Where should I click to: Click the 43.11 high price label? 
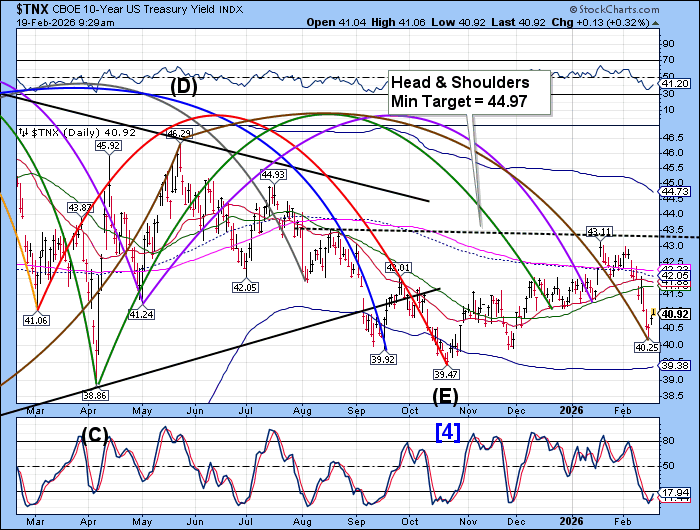pos(599,232)
